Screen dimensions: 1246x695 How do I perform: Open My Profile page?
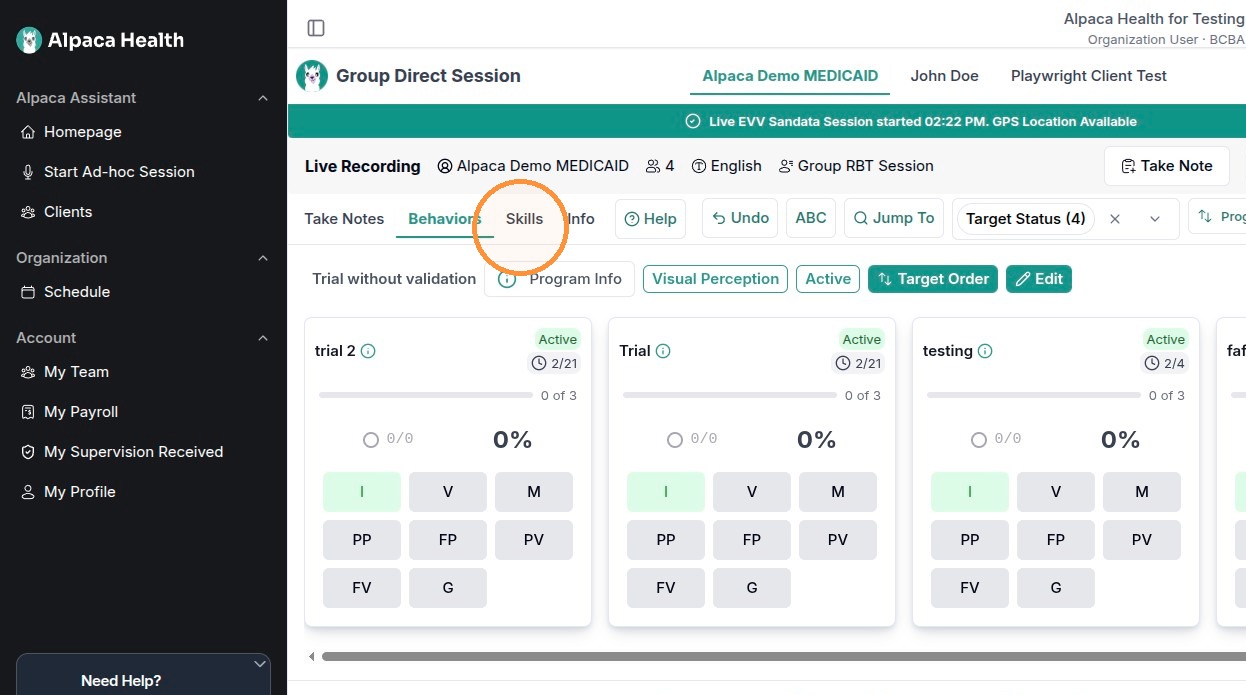point(79,492)
